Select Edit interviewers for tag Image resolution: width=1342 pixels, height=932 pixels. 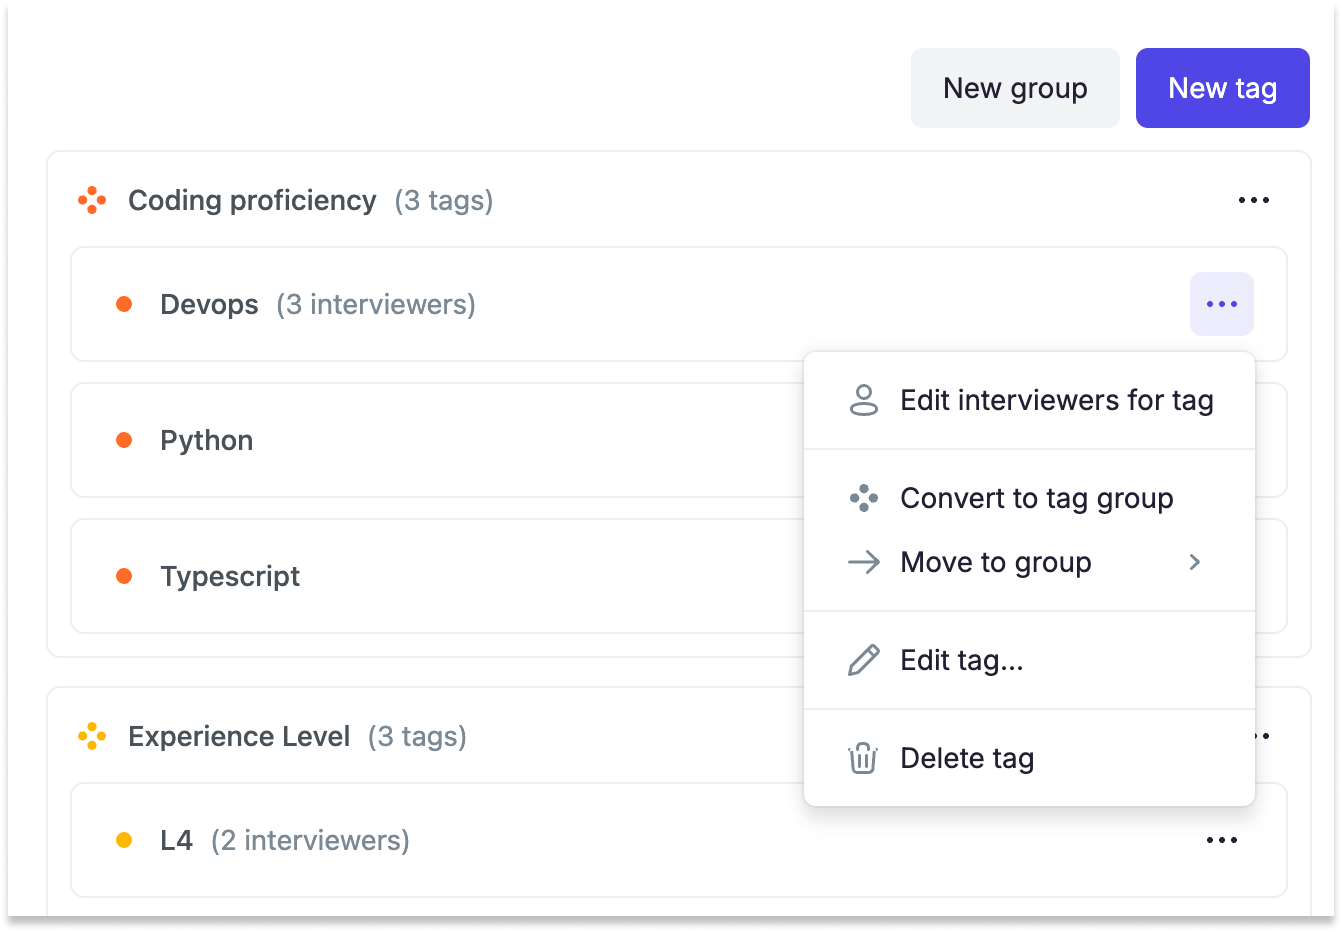tap(1030, 400)
